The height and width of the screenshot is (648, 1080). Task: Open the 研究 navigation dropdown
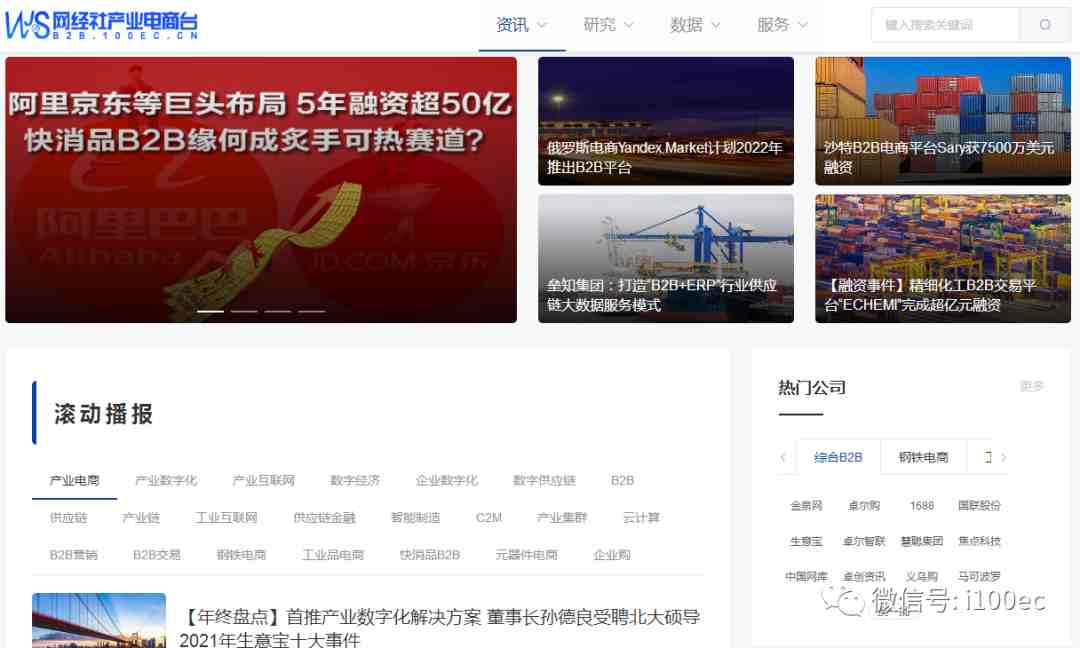coord(608,25)
